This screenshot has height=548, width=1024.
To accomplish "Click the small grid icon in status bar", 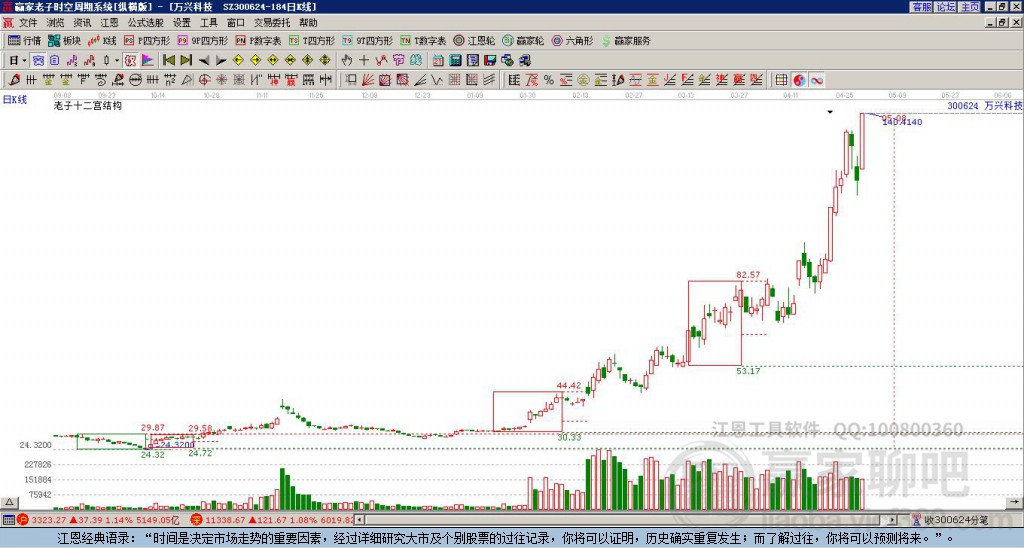I will click(8, 520).
